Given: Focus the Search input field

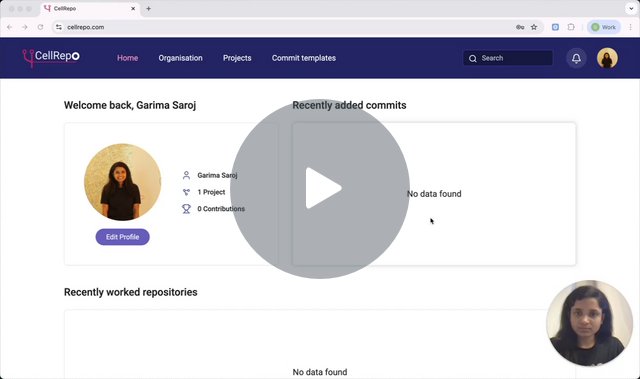Looking at the screenshot, I should click(508, 58).
